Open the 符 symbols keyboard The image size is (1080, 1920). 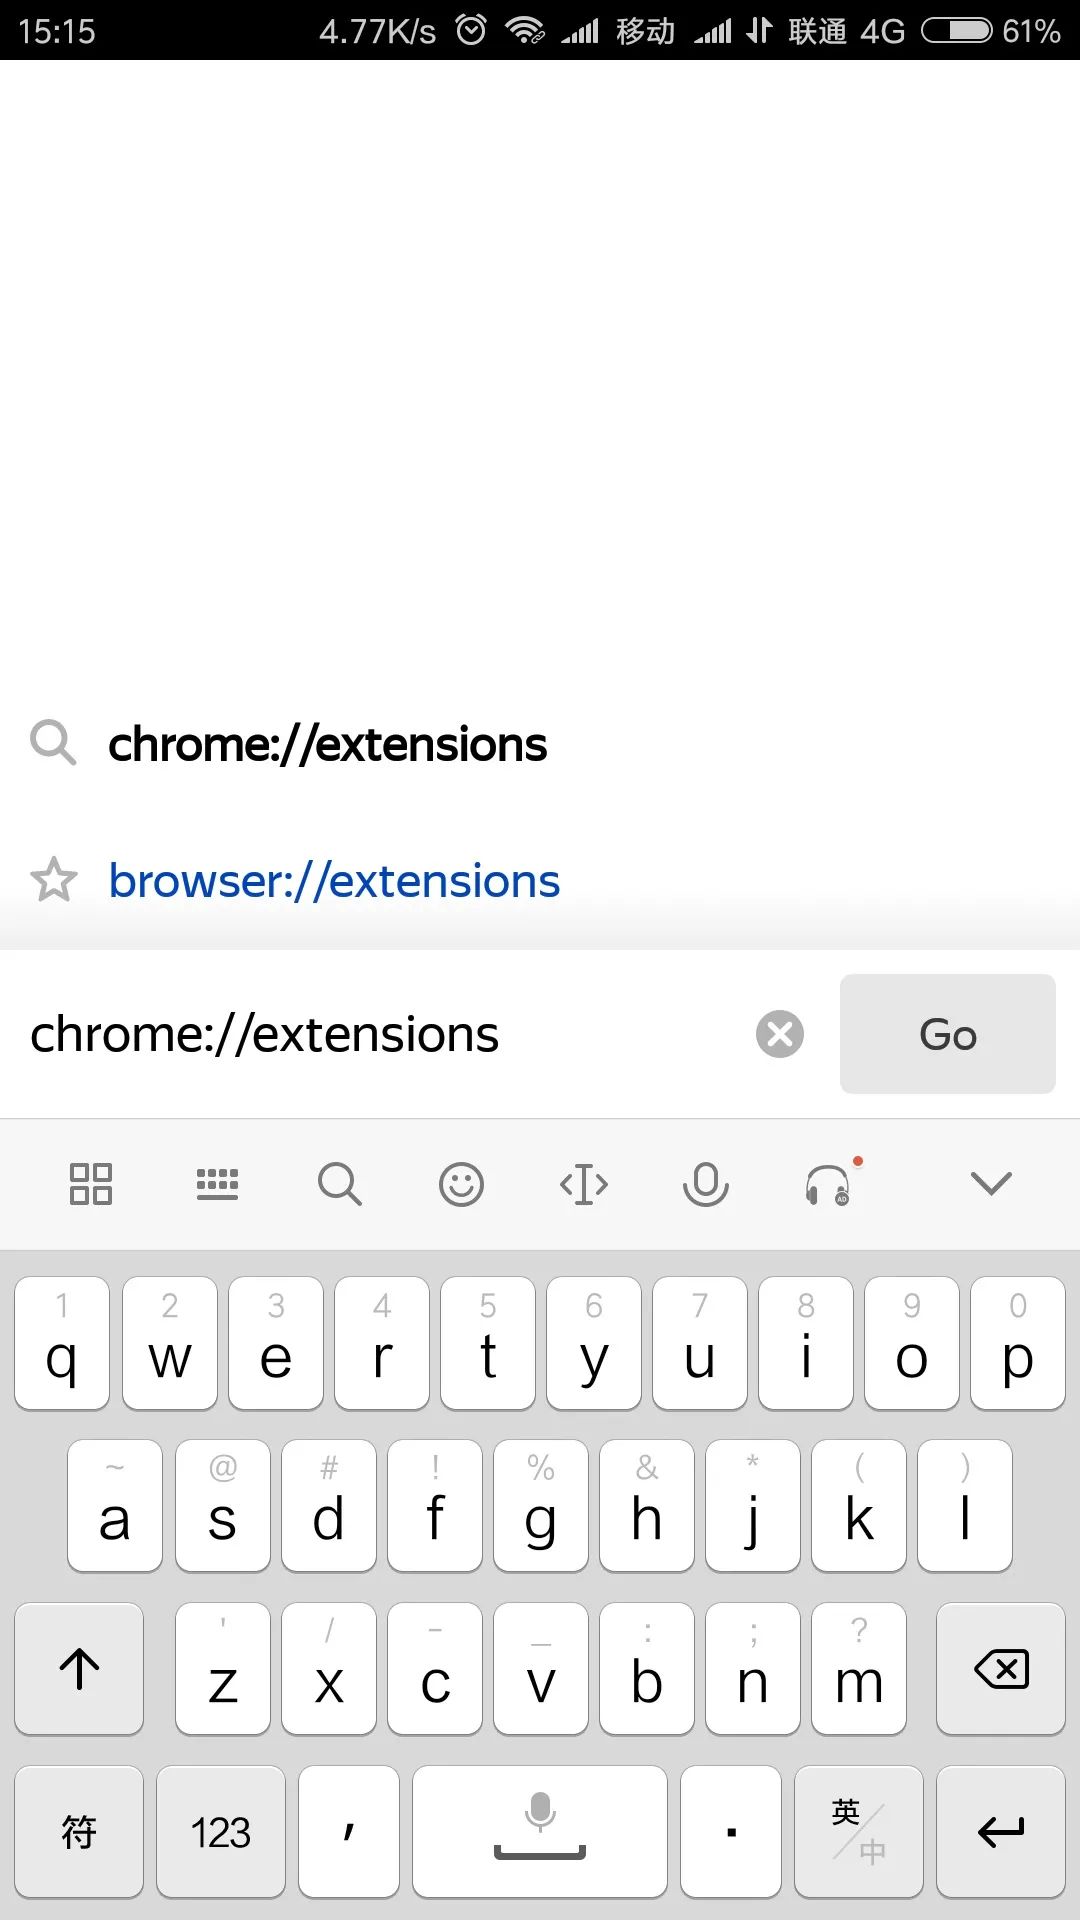click(x=79, y=1831)
